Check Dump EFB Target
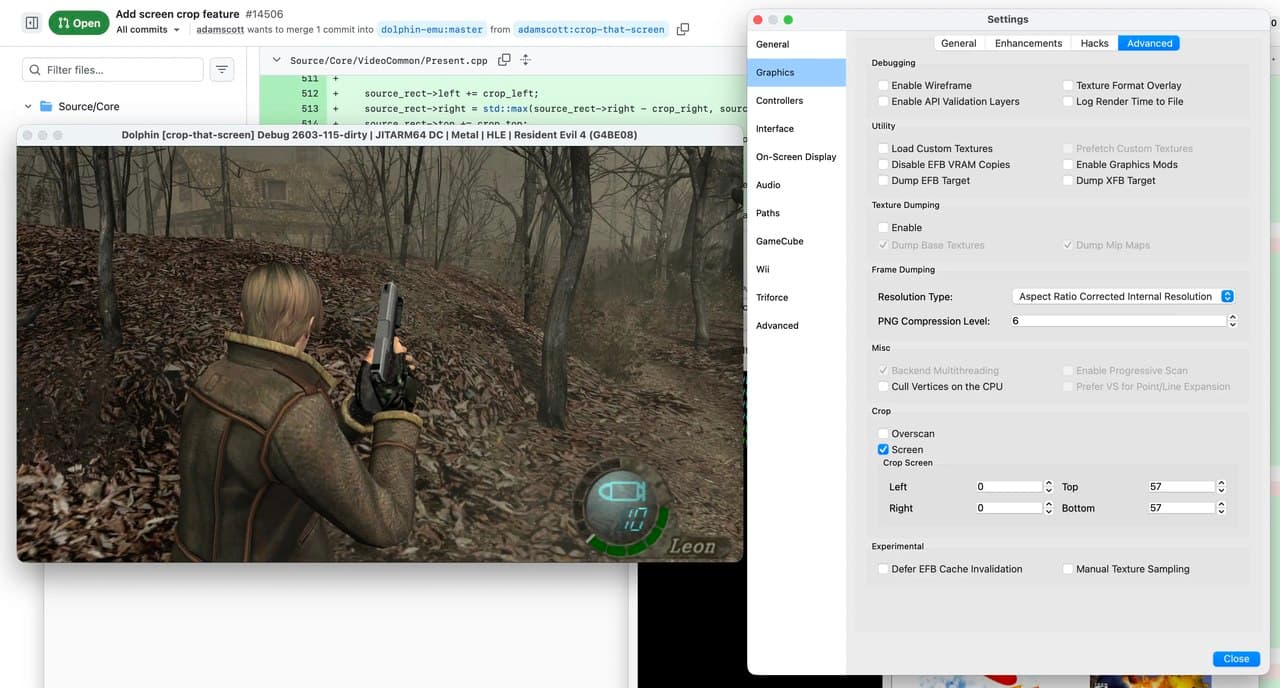This screenshot has width=1280, height=688. coord(883,181)
